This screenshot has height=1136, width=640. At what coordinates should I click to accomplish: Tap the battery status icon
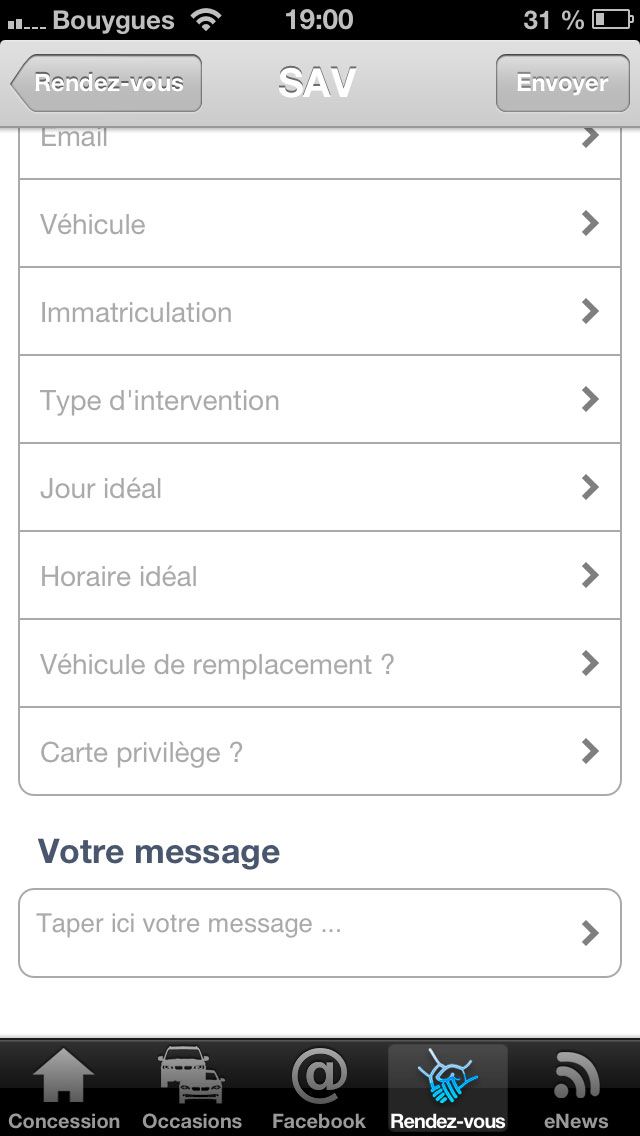pyautogui.click(x=611, y=19)
